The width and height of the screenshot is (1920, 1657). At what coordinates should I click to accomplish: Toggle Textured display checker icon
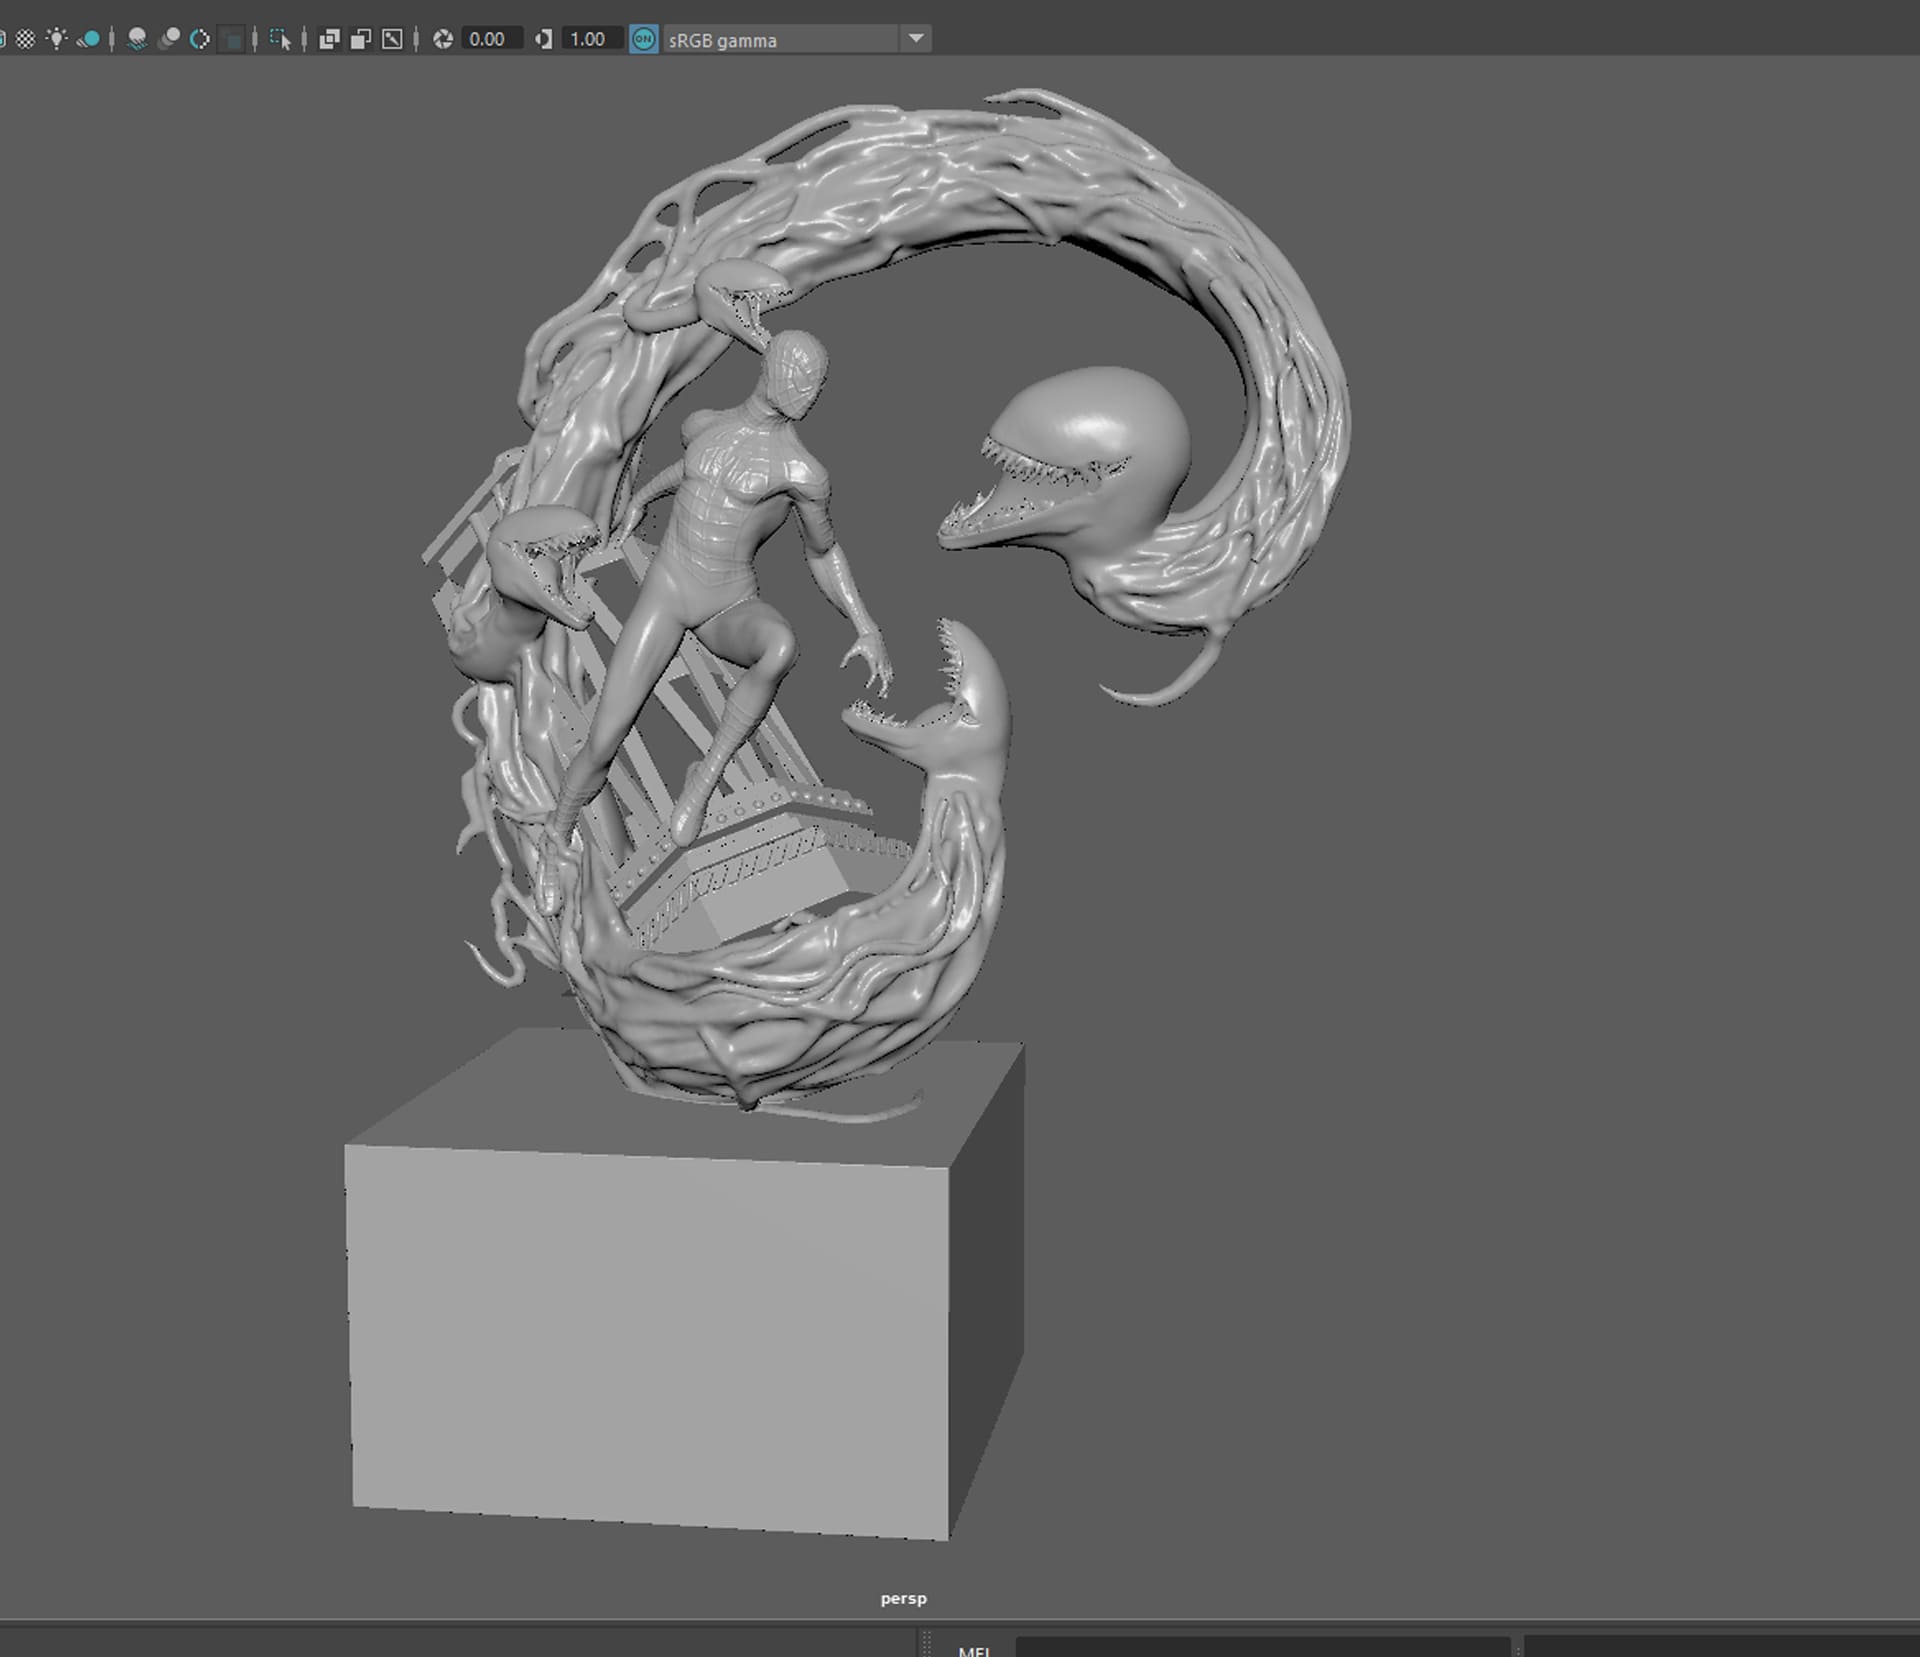[x=25, y=39]
